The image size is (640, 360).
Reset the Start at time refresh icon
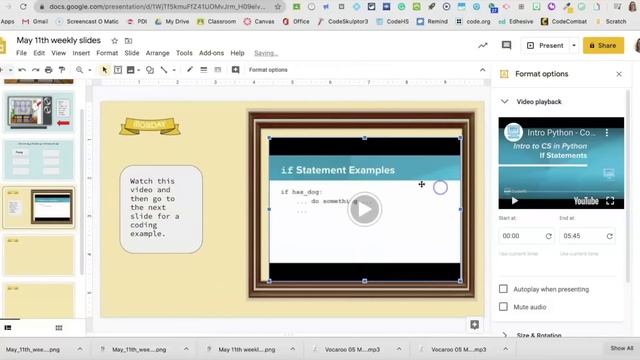pos(549,236)
